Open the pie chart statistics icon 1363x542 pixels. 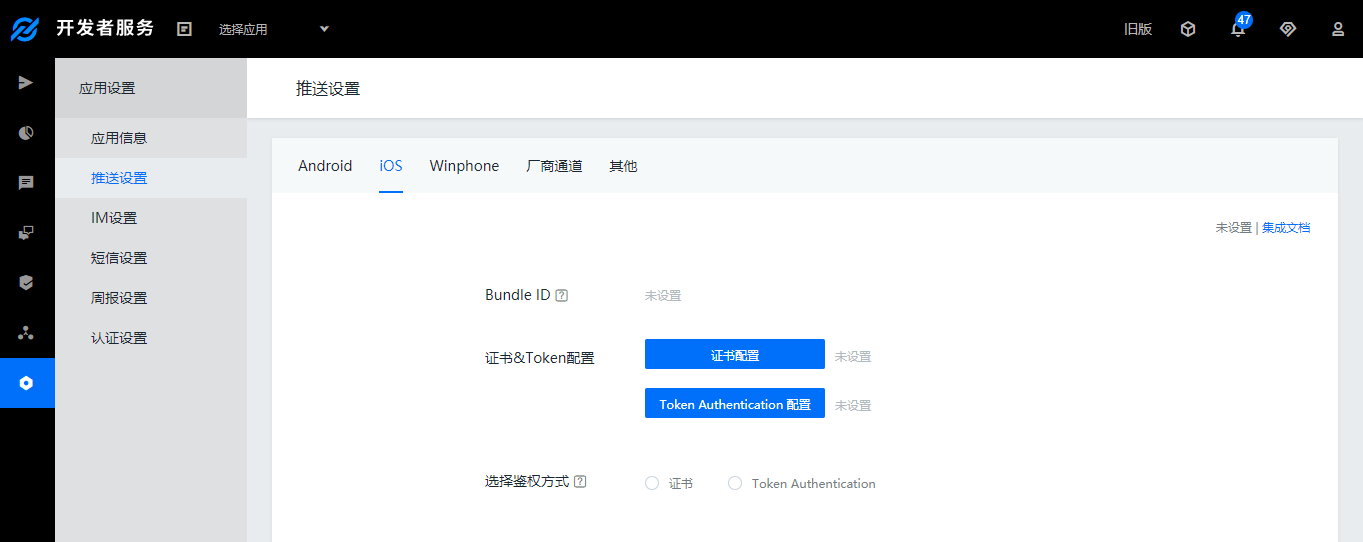tap(26, 132)
